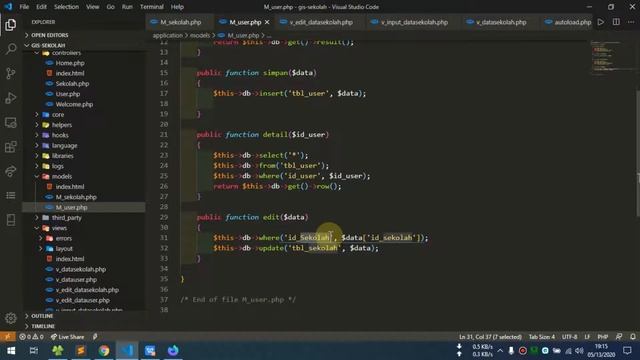The image size is (640, 360).
Task: Open the Extensions view
Action: click(x=11, y=147)
